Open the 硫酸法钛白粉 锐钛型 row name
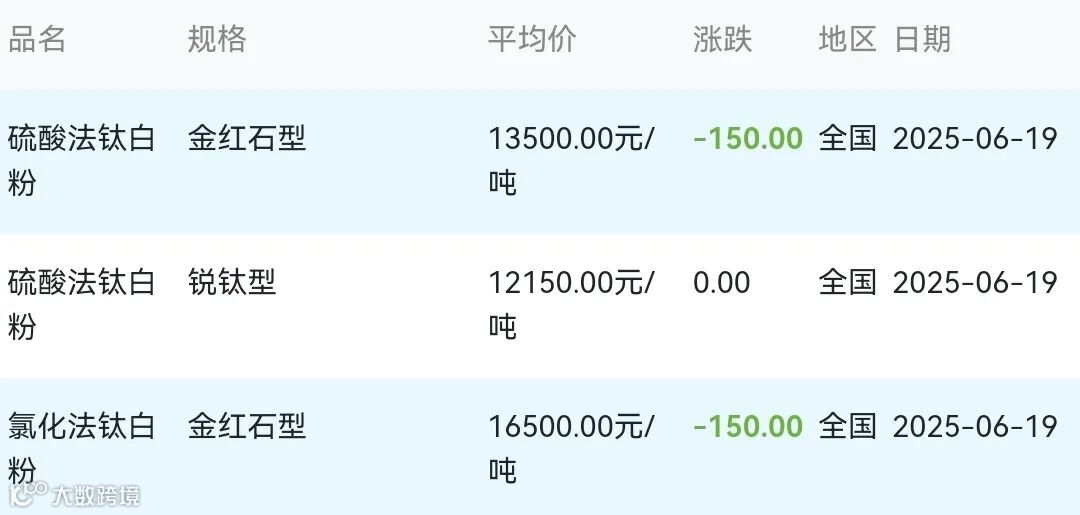This screenshot has width=1080, height=515. pyautogui.click(x=81, y=304)
